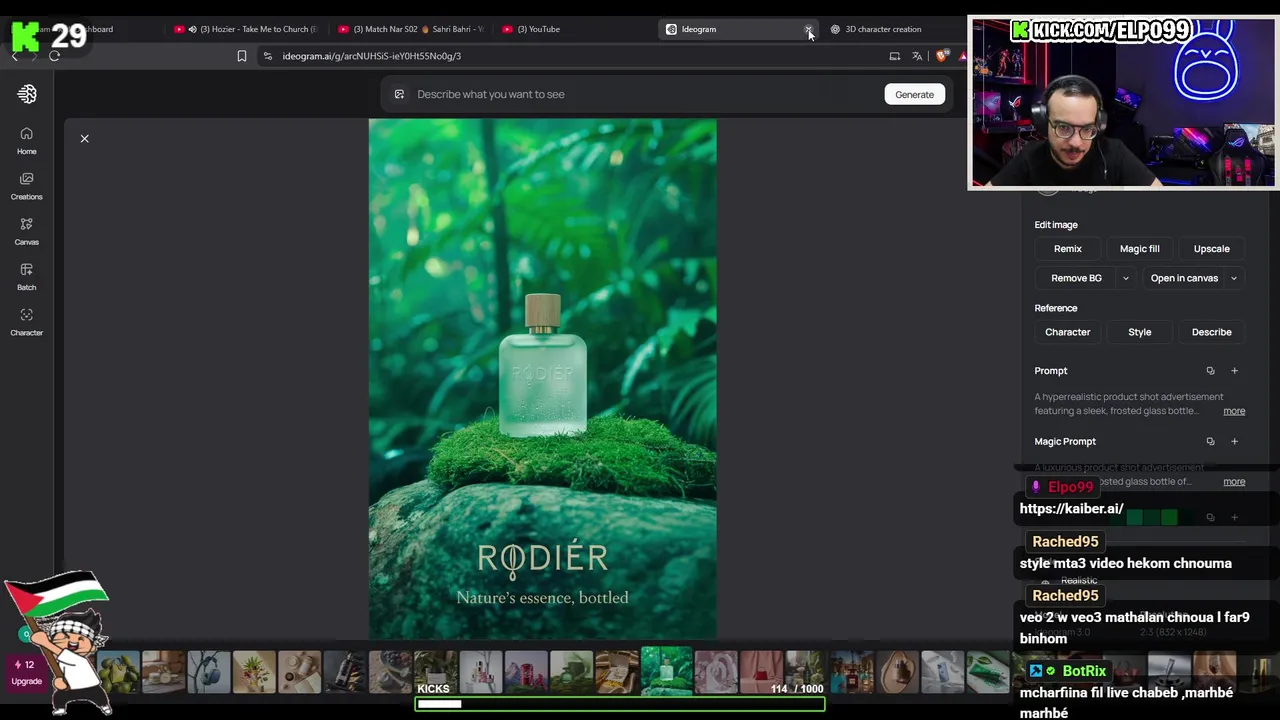The height and width of the screenshot is (720, 1280).
Task: Open the Canvas section in the sidebar
Action: 27,231
